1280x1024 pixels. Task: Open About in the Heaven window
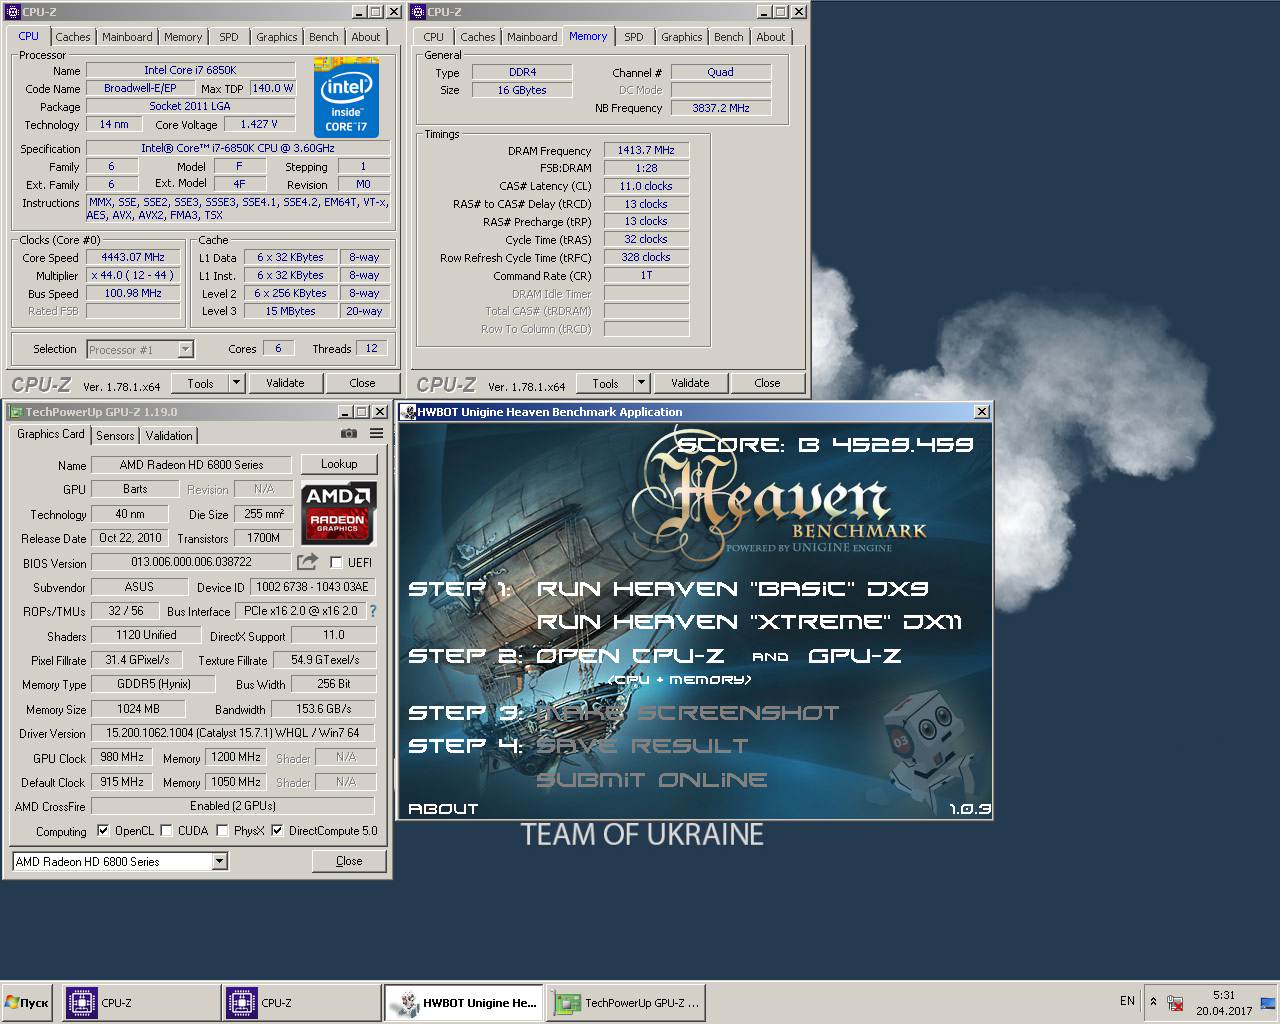click(x=443, y=808)
